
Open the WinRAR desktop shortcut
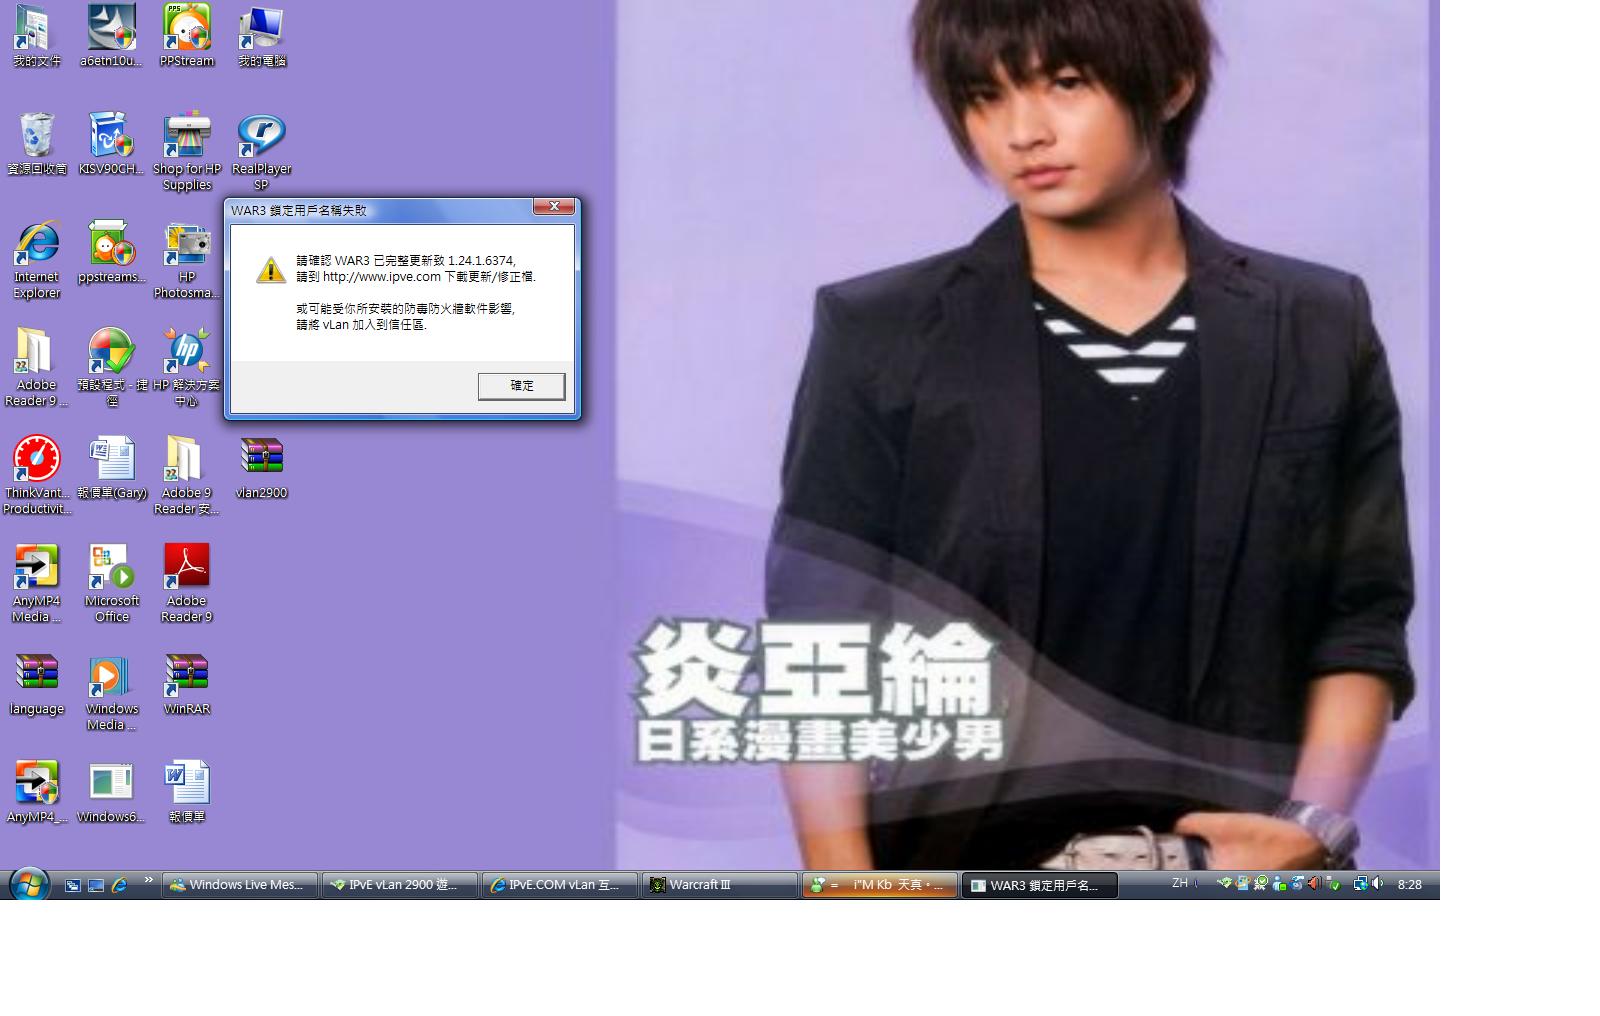click(187, 686)
